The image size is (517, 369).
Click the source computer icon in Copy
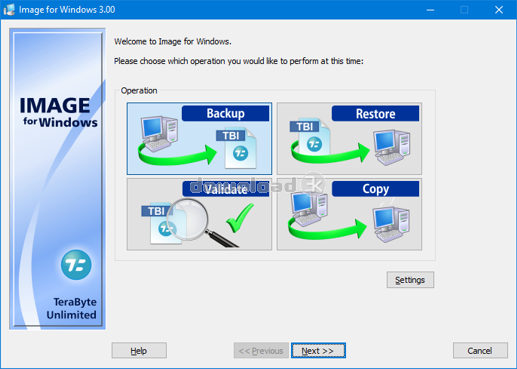point(309,209)
